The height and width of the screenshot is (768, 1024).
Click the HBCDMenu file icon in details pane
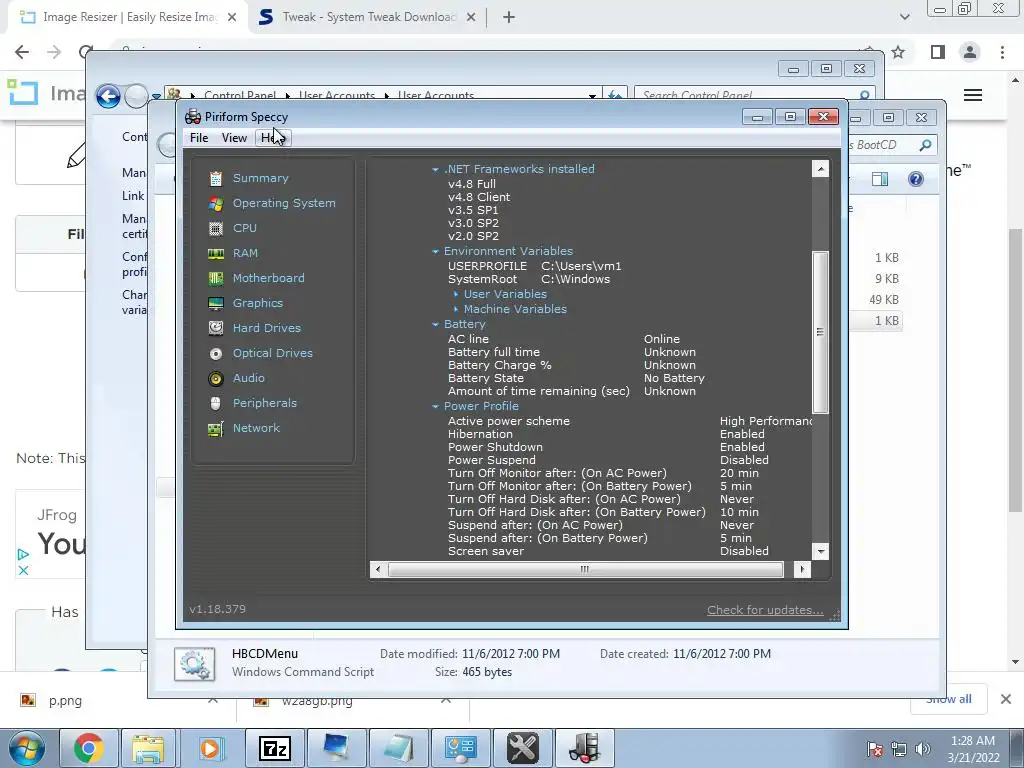195,664
